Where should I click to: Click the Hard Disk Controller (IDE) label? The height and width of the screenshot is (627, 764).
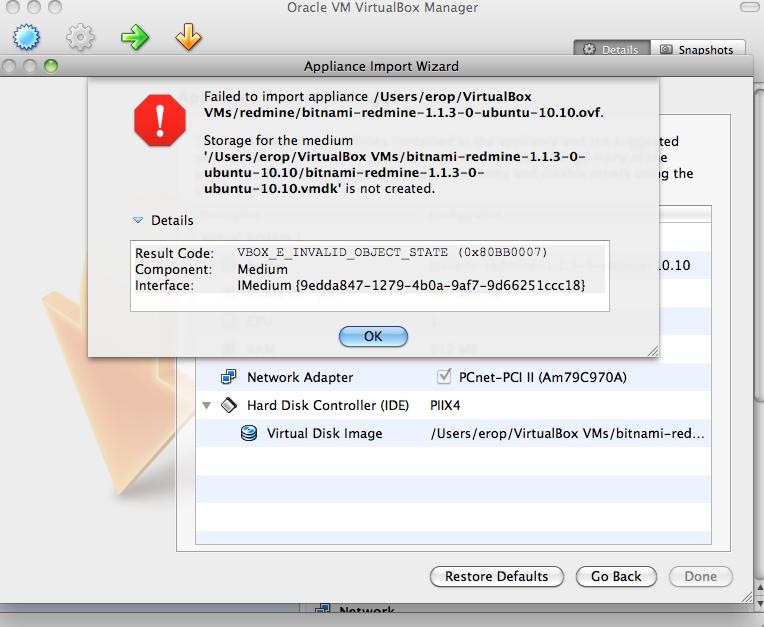pos(328,405)
